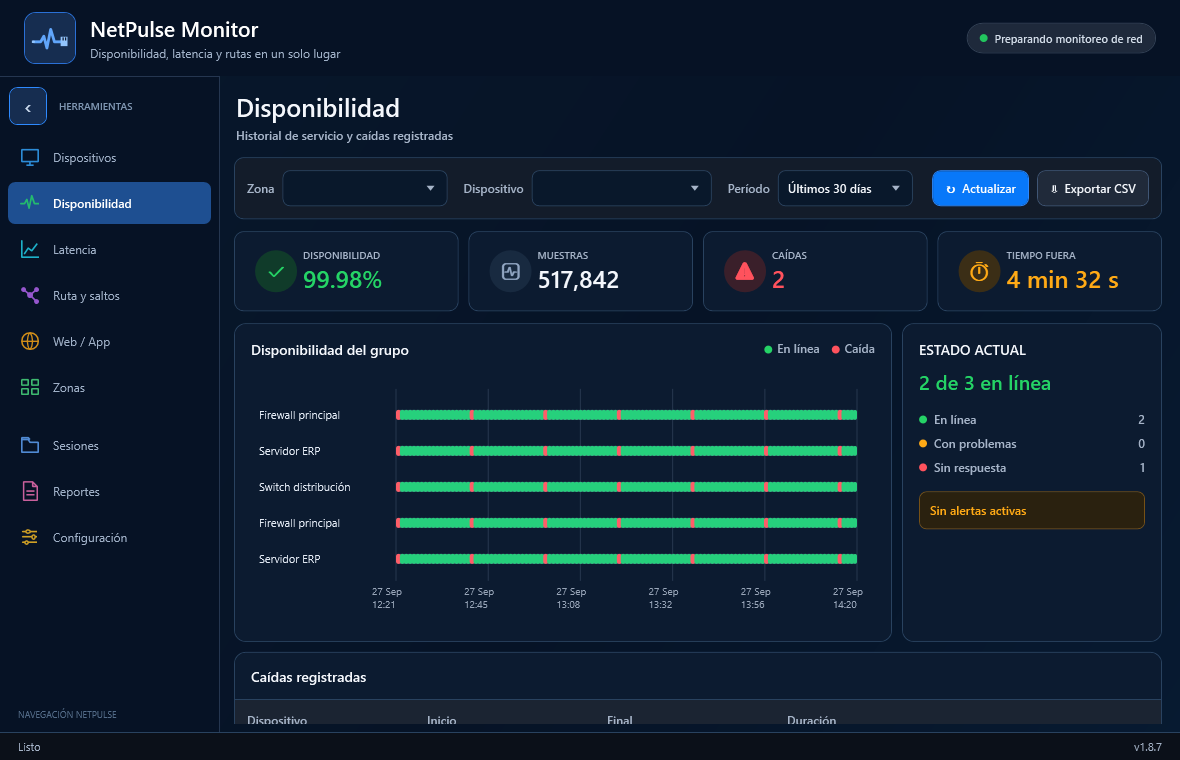Click the En línea legend entry in chart
The width and height of the screenshot is (1180, 760).
[x=792, y=349]
